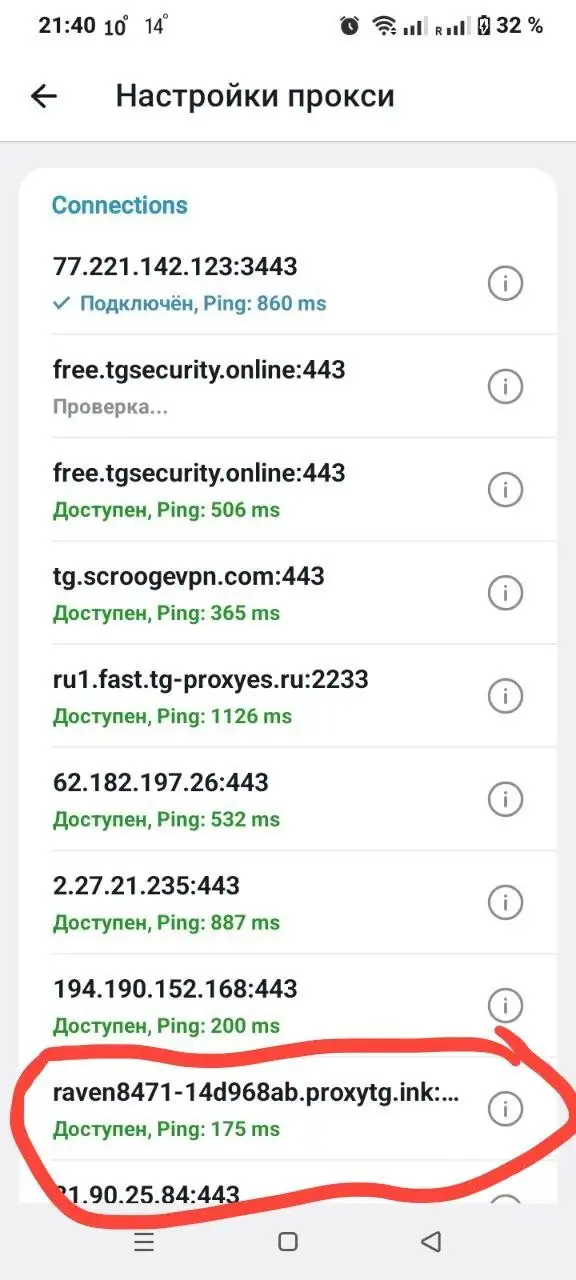Open info for second free.tgsecurity.online entry

point(506,489)
